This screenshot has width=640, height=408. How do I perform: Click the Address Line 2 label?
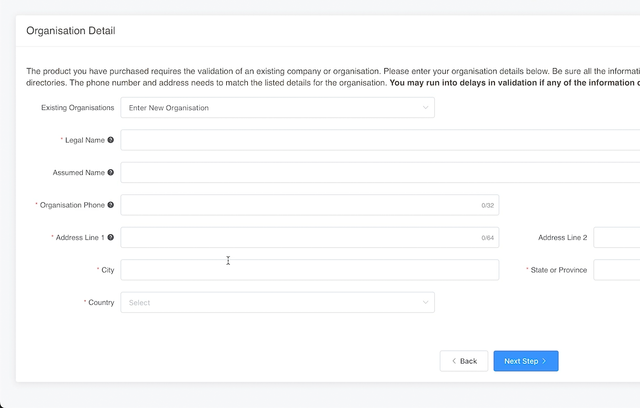[x=562, y=238]
